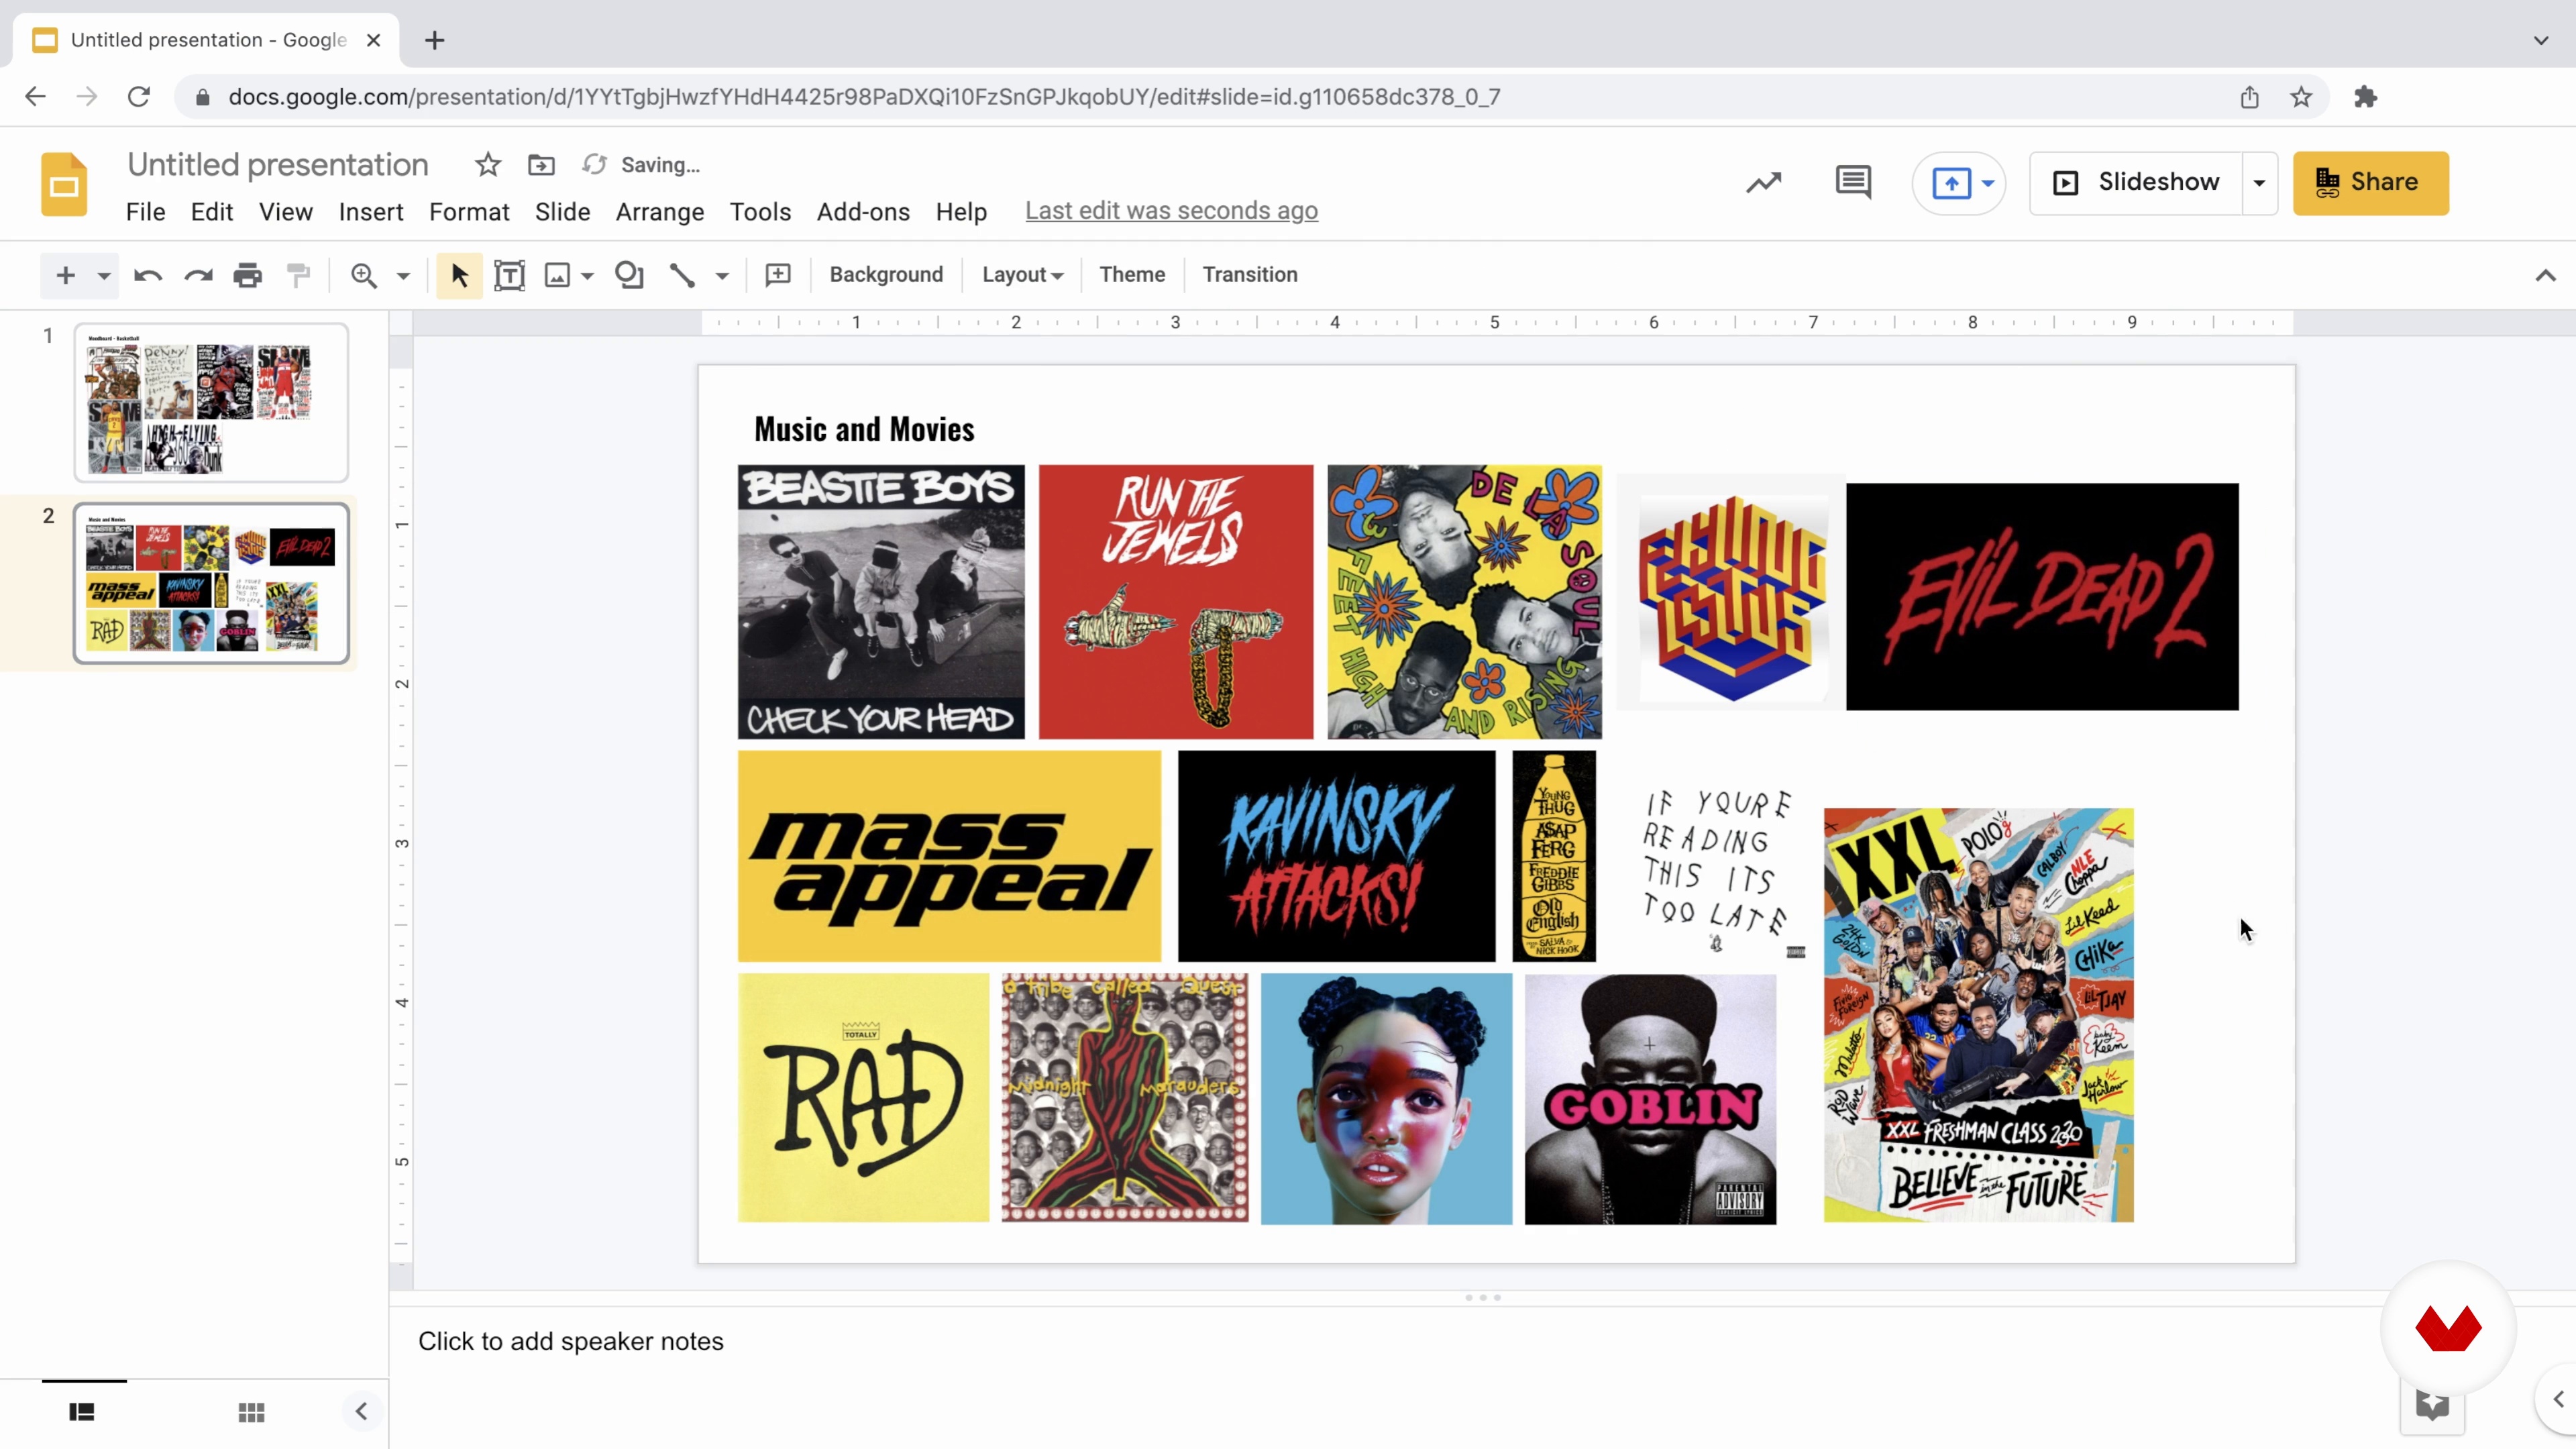Select the cursor arrow tool
Screen dimensions: 2576x1449
(459, 275)
